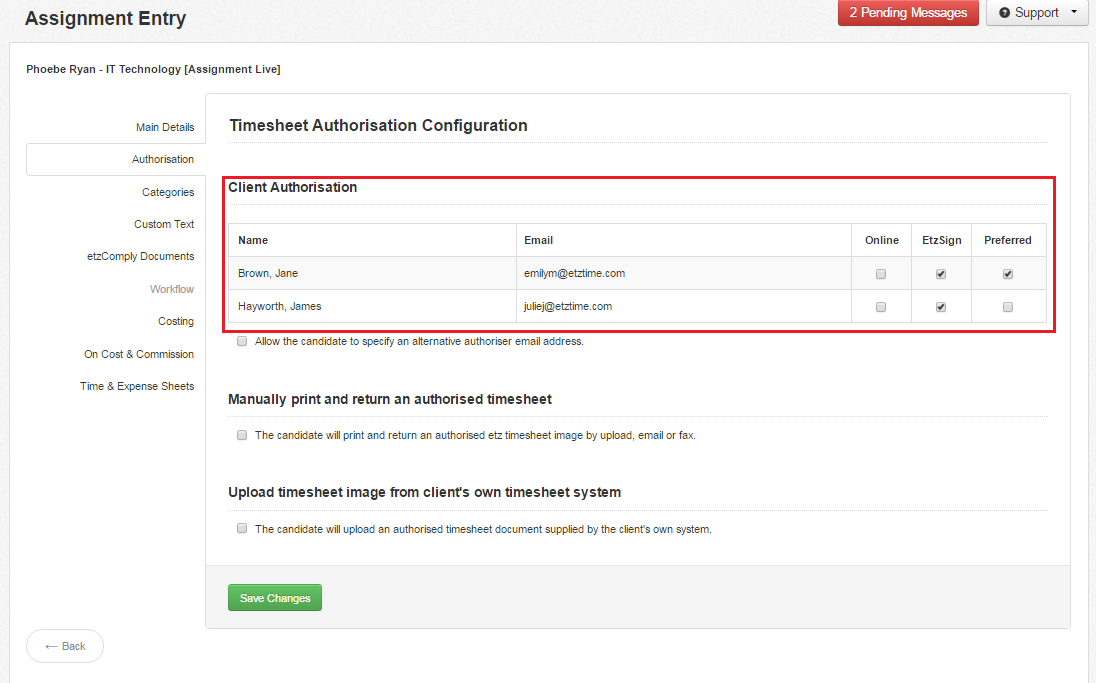Enable Online authorisation for Hayworth, James

click(x=881, y=307)
